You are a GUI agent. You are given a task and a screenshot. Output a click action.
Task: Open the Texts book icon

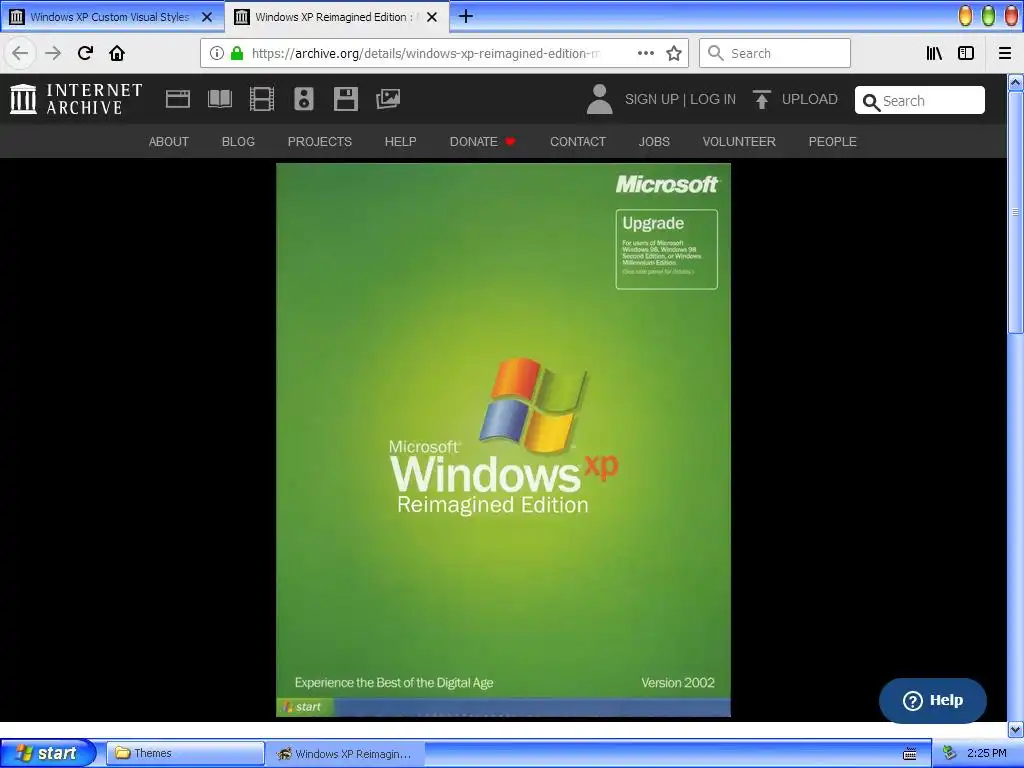tap(219, 99)
